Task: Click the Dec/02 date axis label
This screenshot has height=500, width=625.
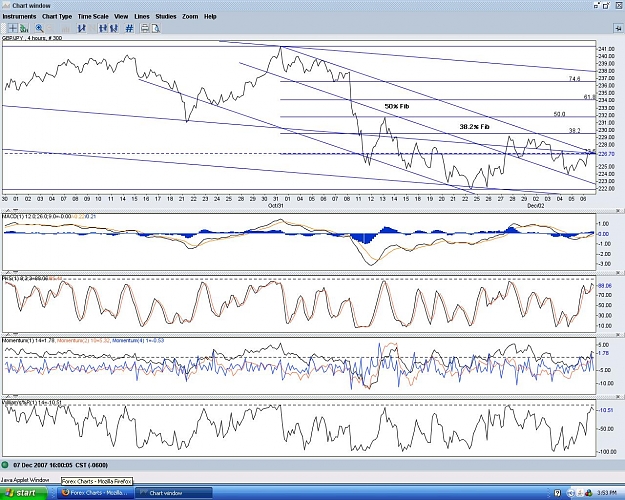Action: pos(536,205)
